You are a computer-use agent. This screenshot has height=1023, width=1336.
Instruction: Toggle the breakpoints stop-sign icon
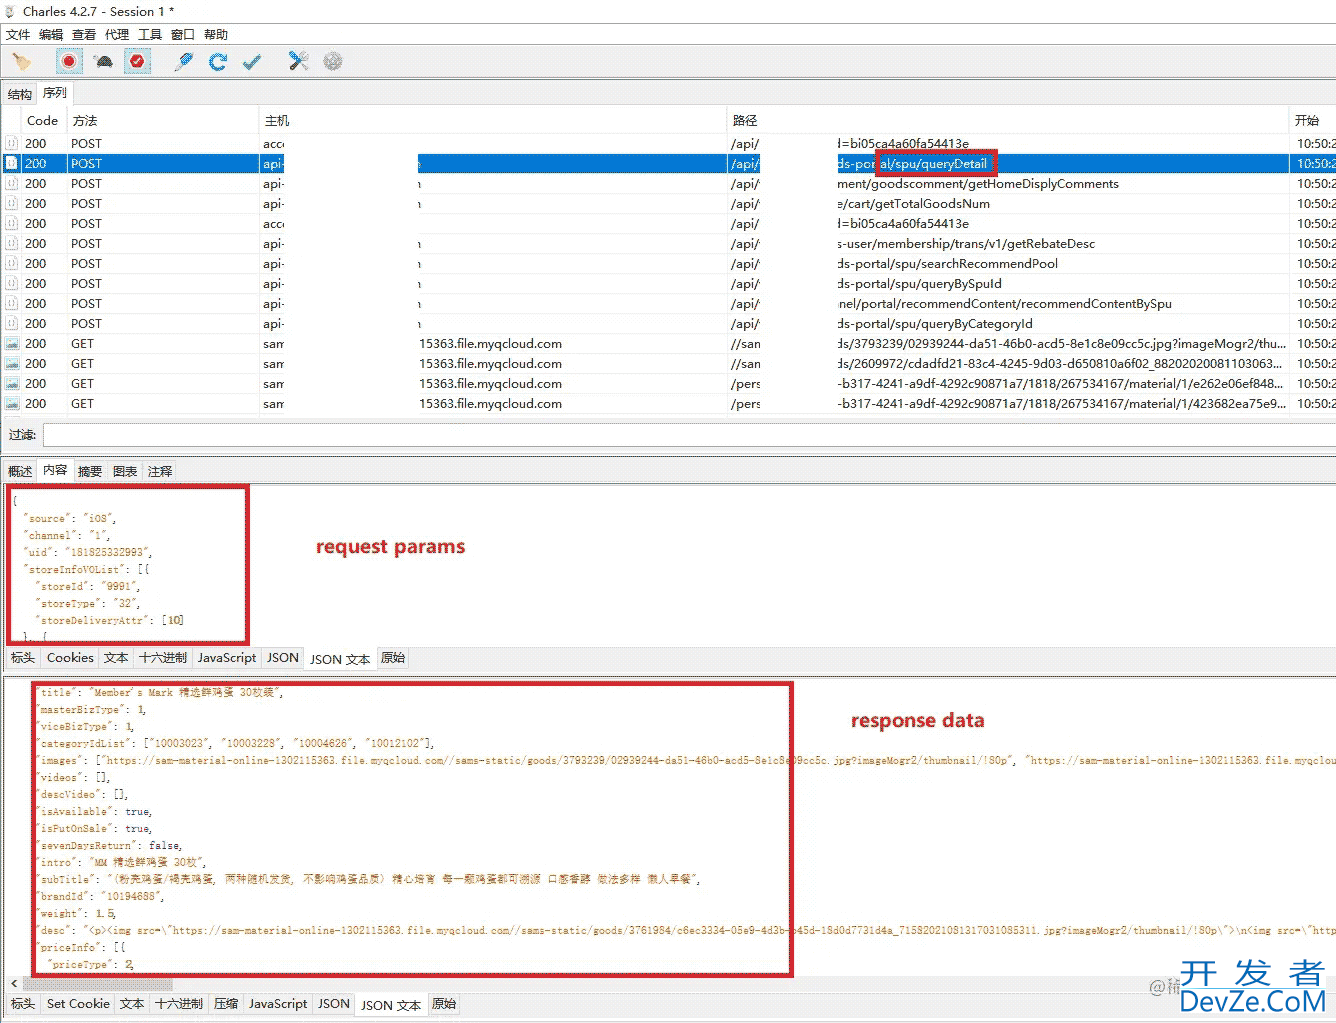pyautogui.click(x=137, y=62)
